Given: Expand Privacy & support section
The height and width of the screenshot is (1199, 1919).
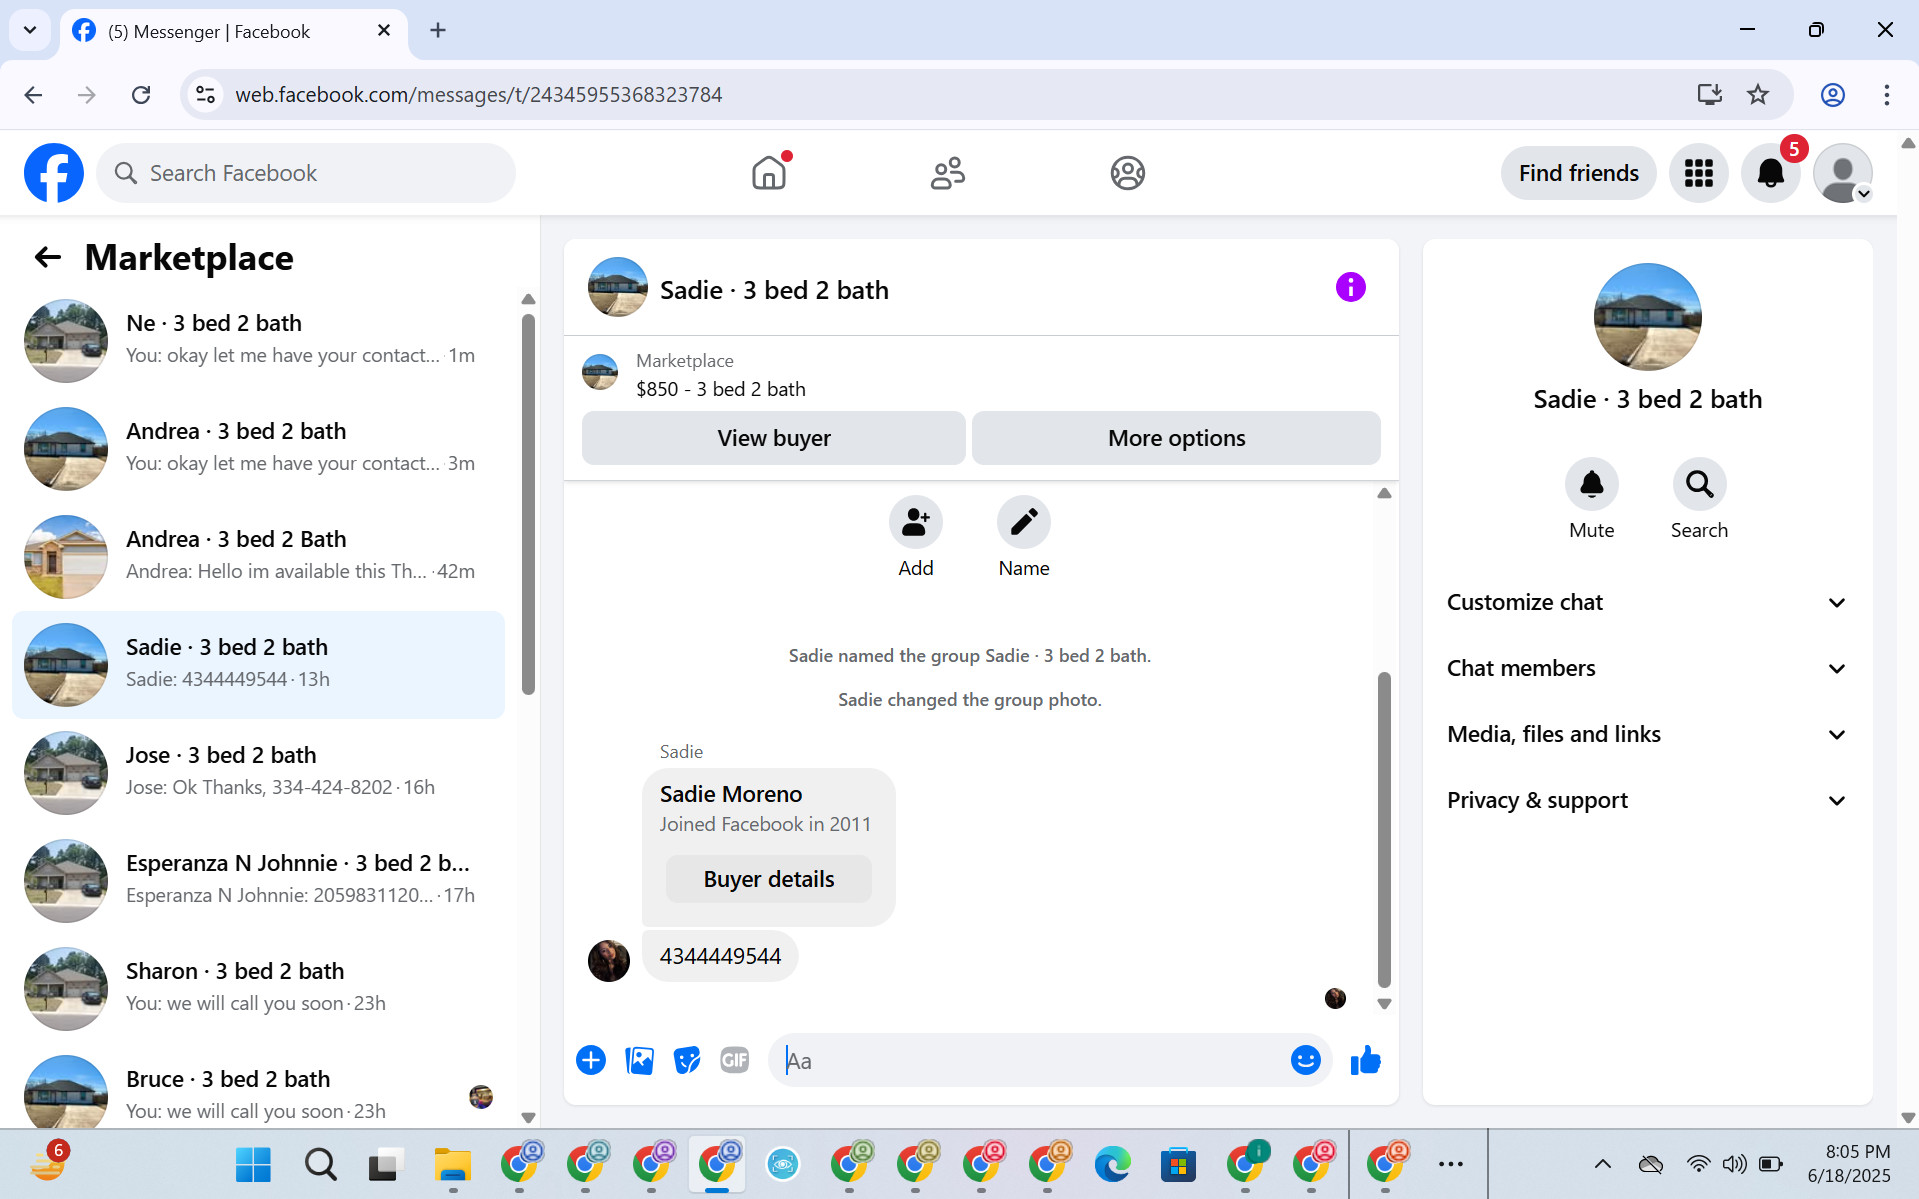Looking at the screenshot, I should tap(1646, 800).
